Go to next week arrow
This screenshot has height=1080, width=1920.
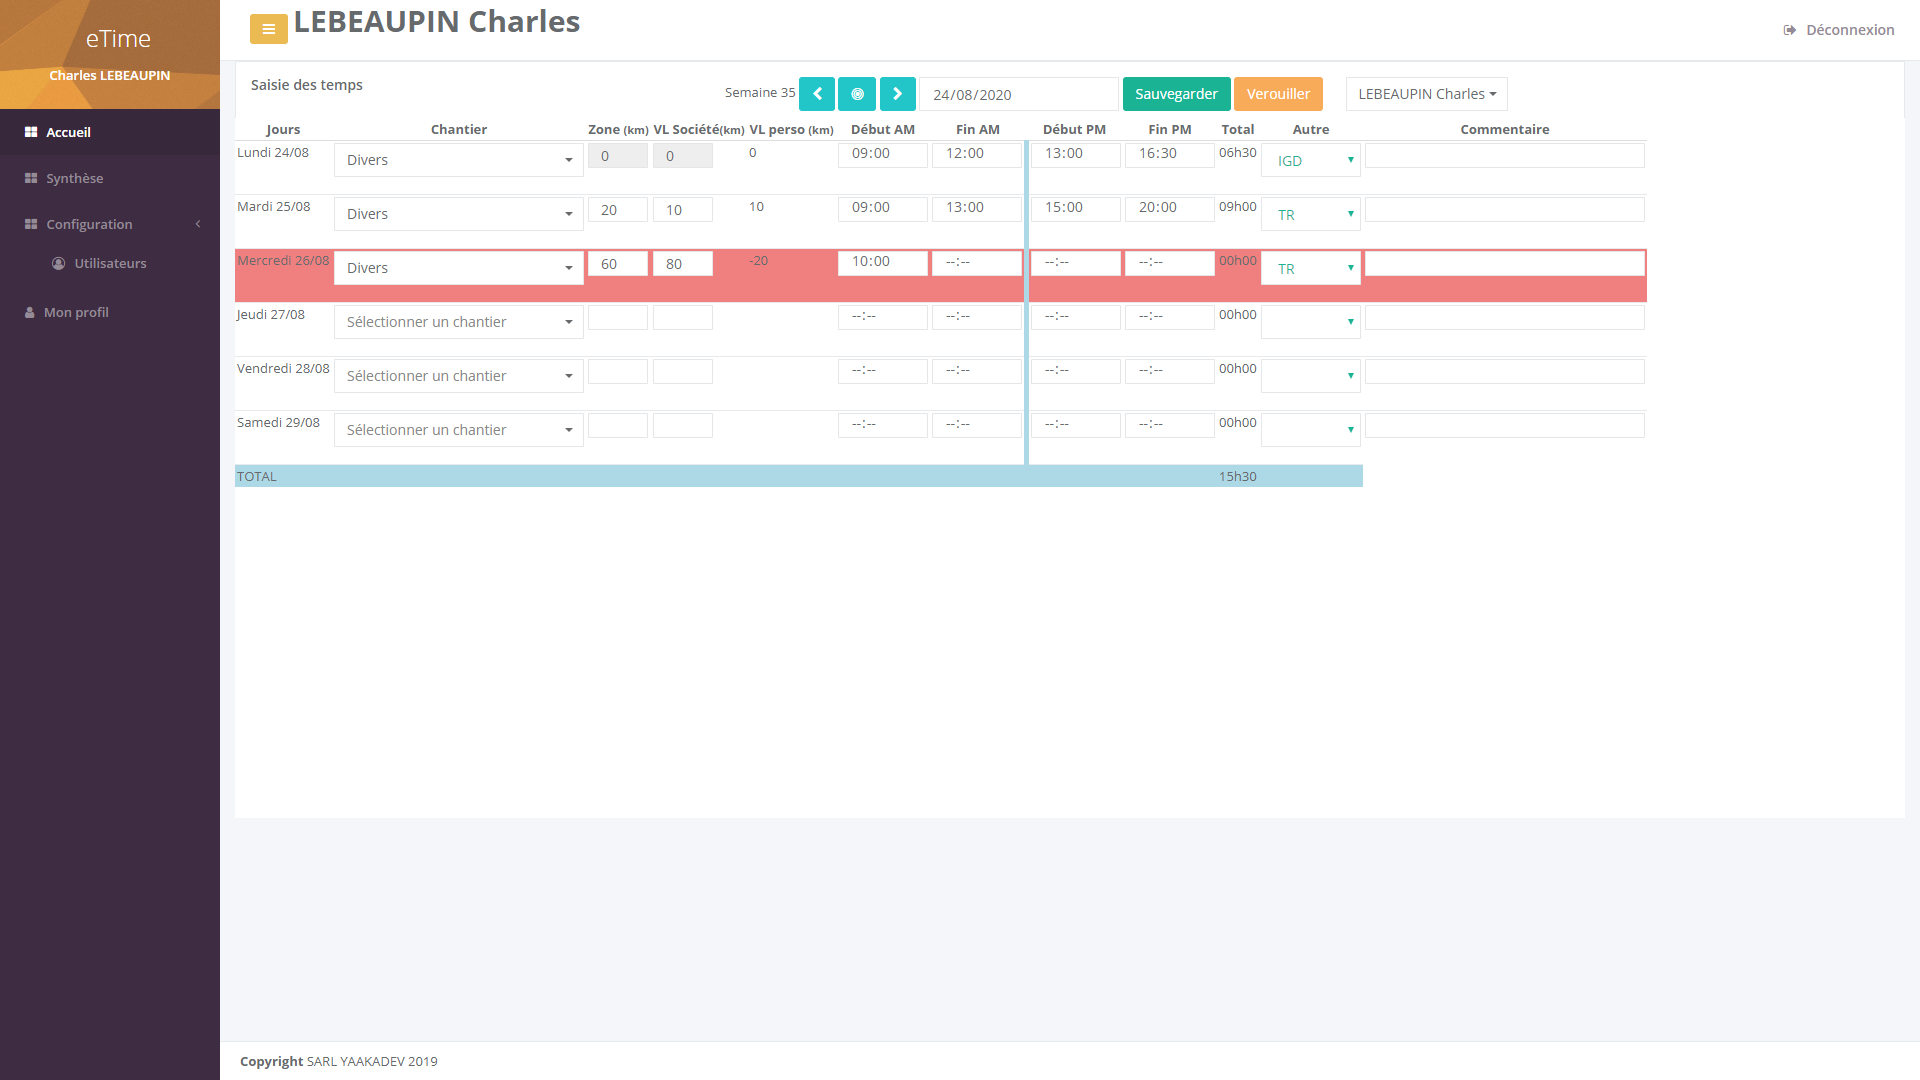click(x=897, y=94)
